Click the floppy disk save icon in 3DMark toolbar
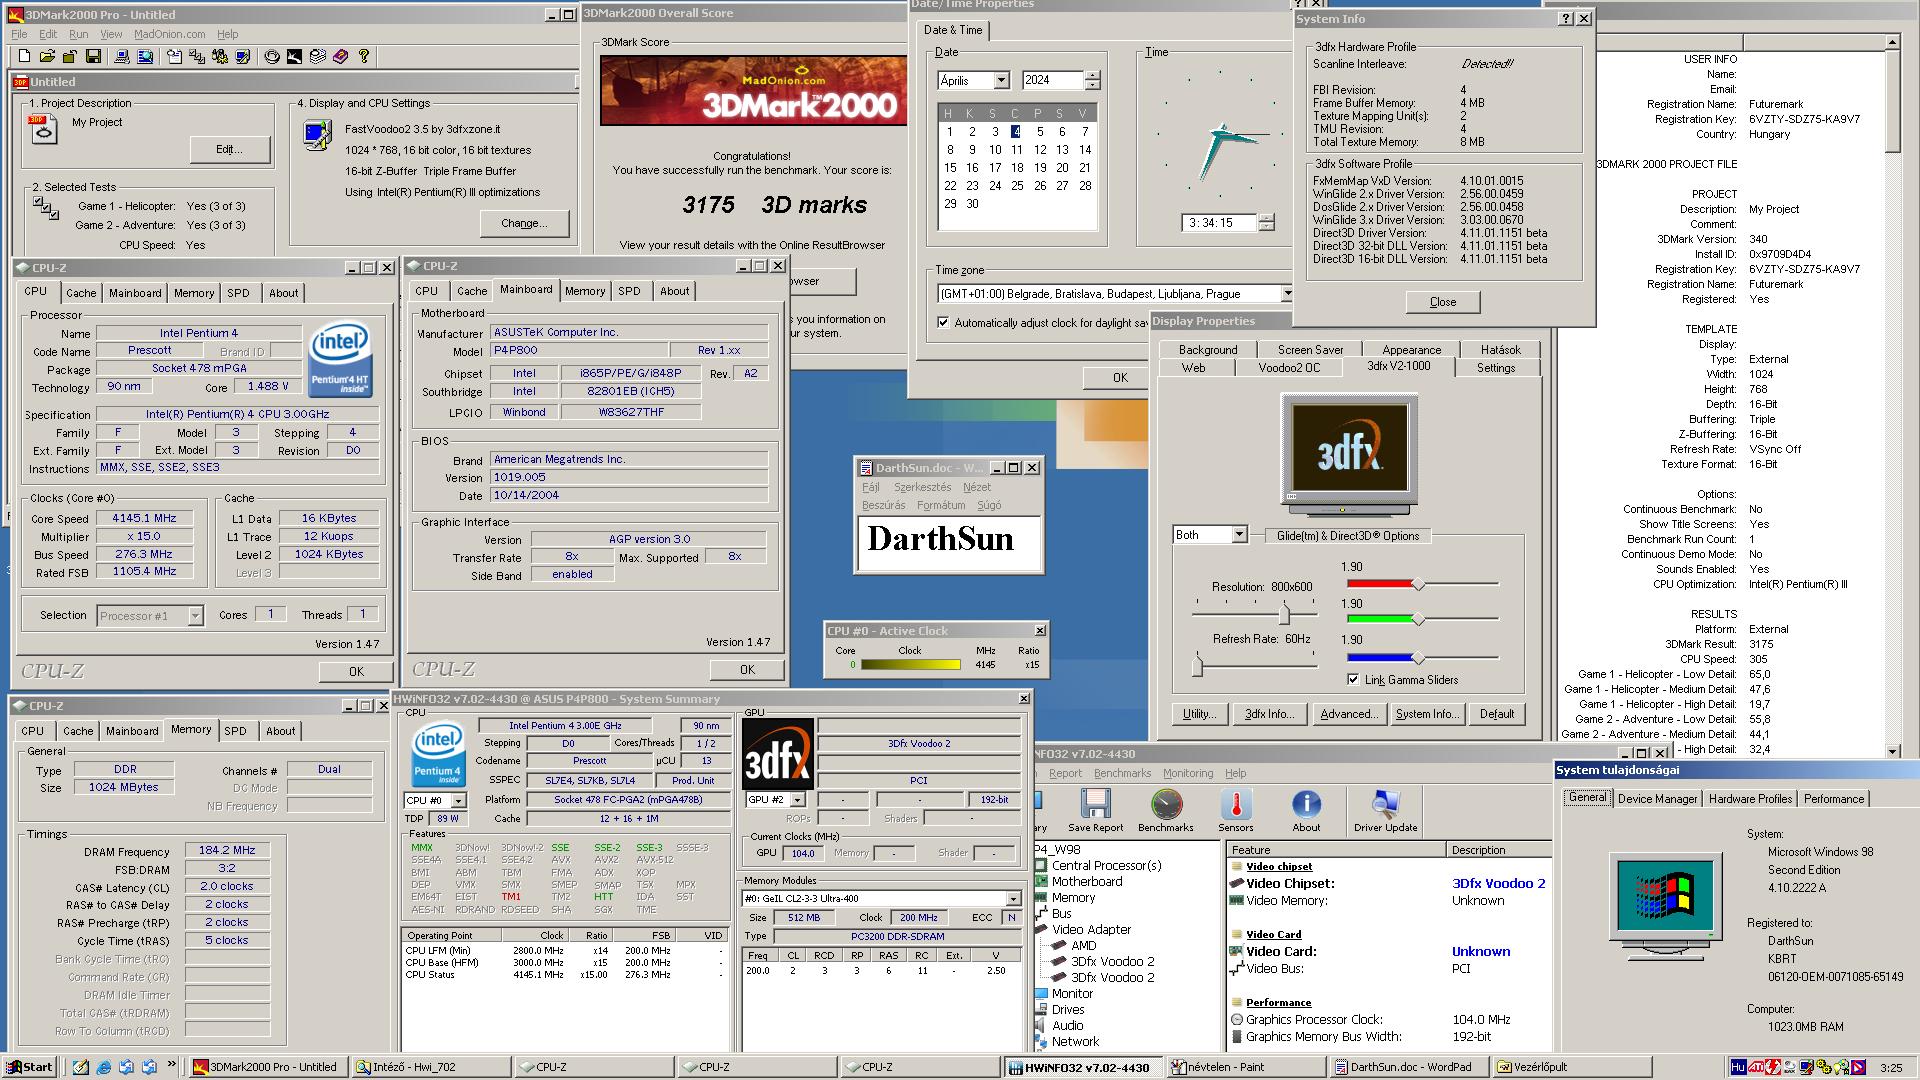 point(93,57)
